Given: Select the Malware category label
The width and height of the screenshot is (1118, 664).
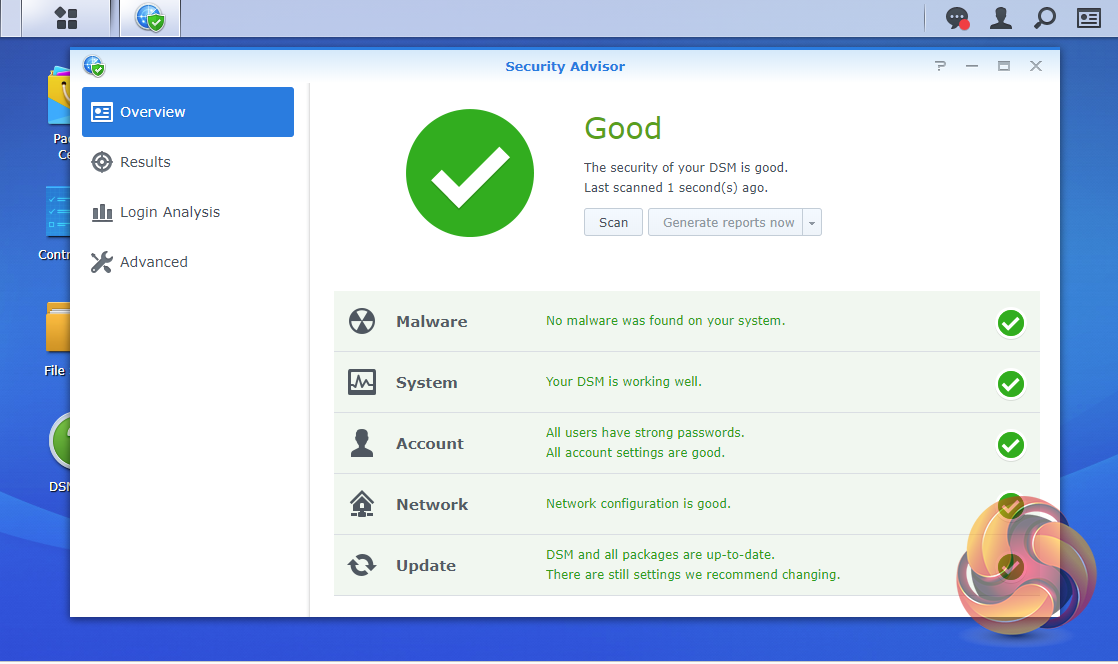Looking at the screenshot, I should tap(431, 322).
